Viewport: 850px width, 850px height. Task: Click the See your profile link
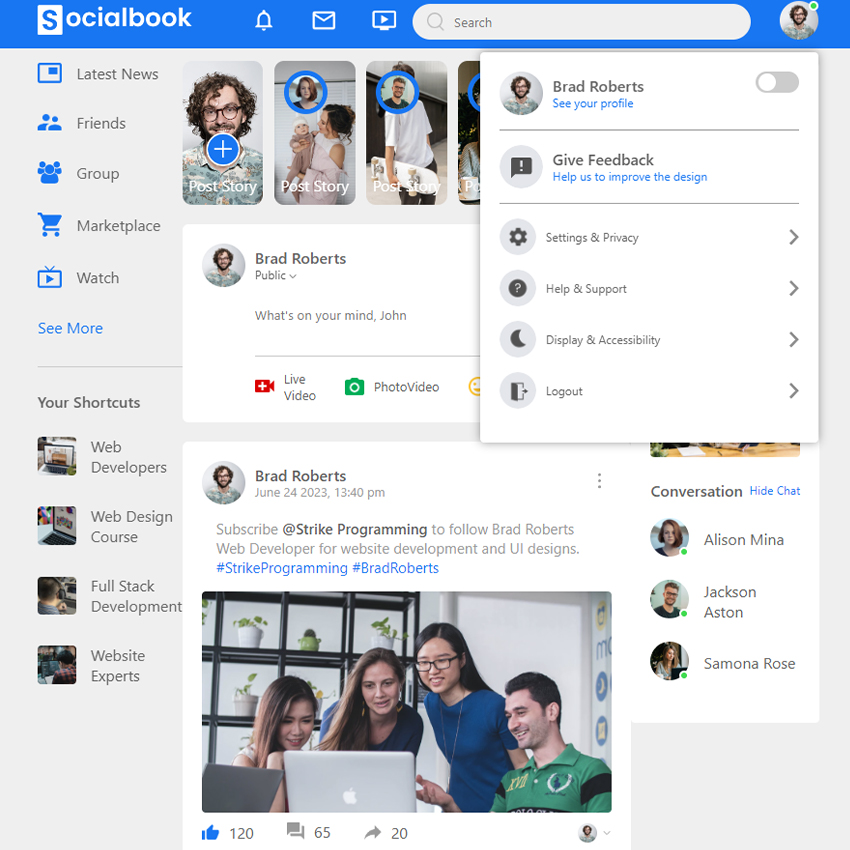593,104
